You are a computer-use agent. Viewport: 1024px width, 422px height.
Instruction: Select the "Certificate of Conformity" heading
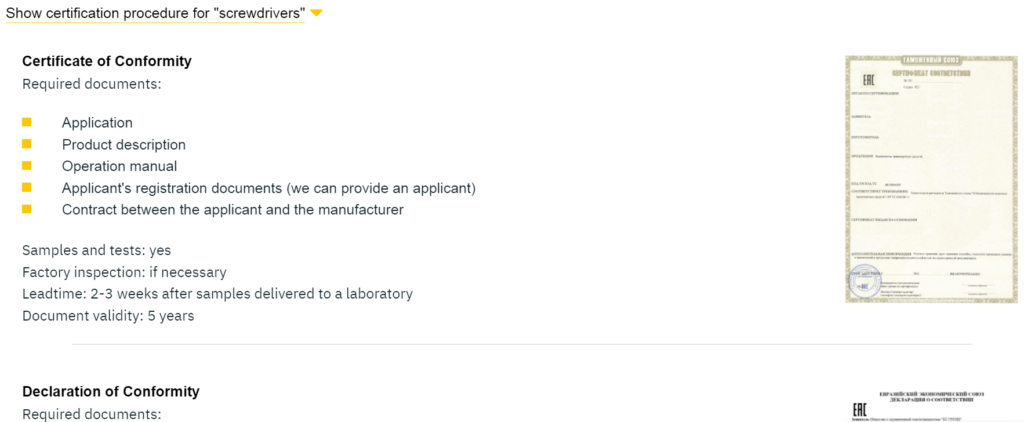click(x=107, y=61)
